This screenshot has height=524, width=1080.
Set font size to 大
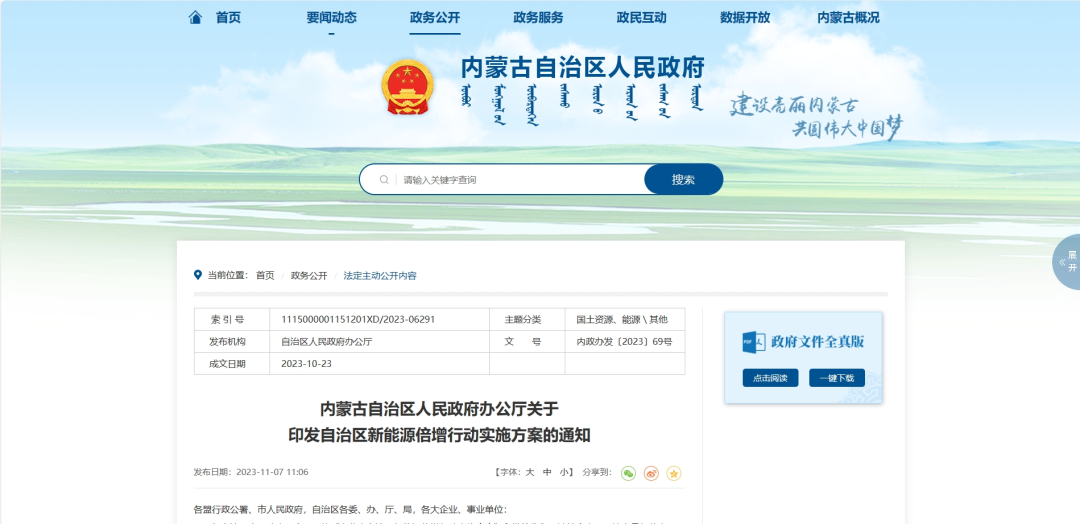click(530, 472)
